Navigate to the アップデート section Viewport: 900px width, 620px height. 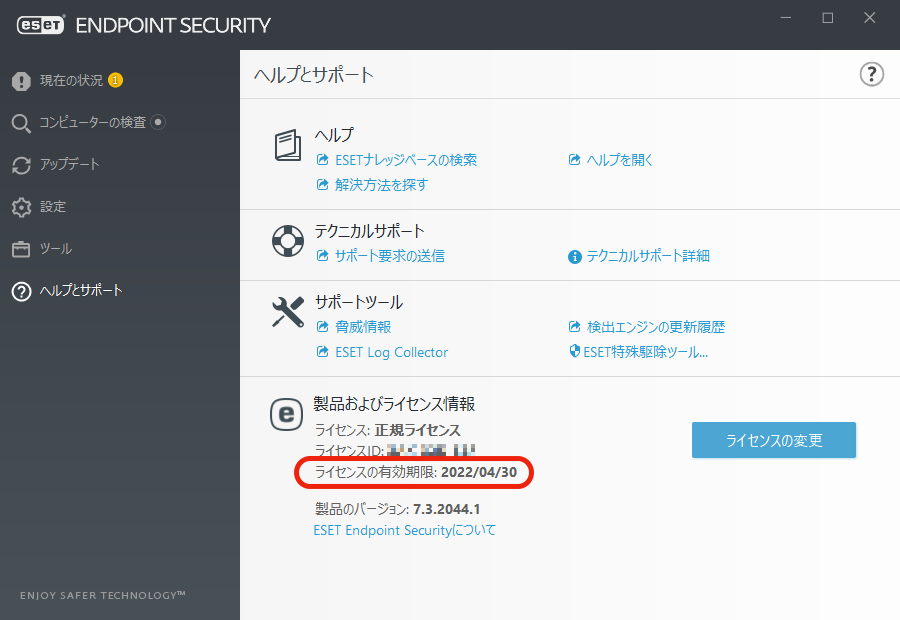[67, 165]
